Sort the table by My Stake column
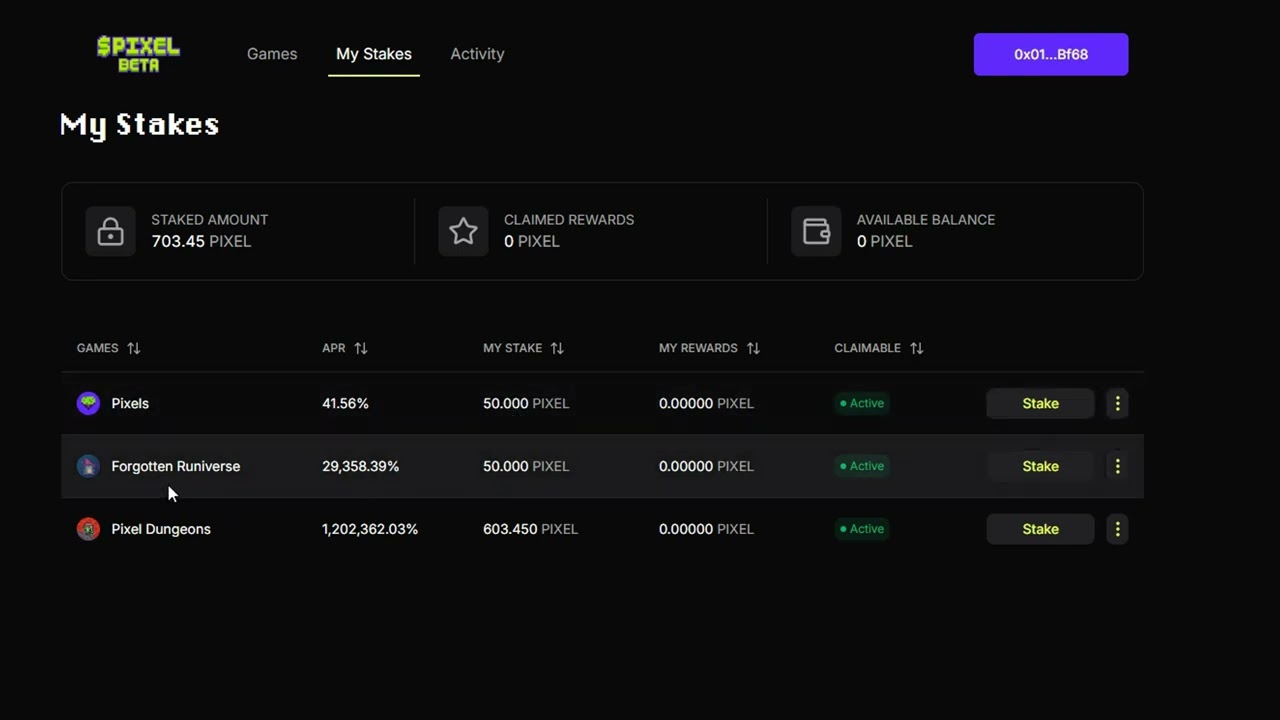This screenshot has height=720, width=1280. (524, 348)
